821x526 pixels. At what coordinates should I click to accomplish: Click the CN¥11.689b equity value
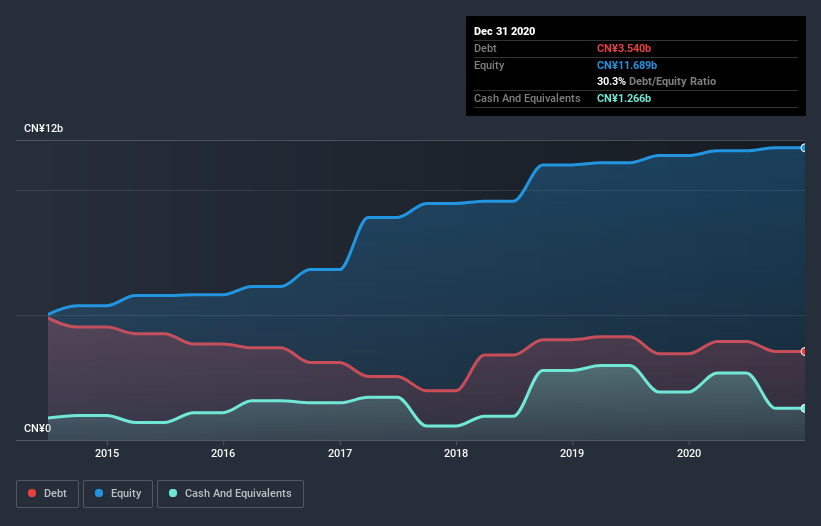pyautogui.click(x=627, y=65)
